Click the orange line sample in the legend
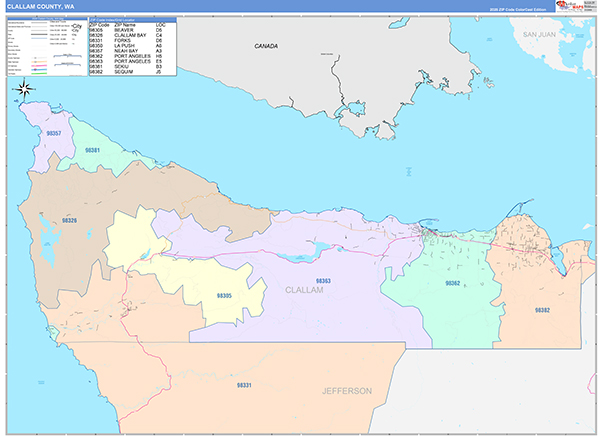 tap(39, 62)
